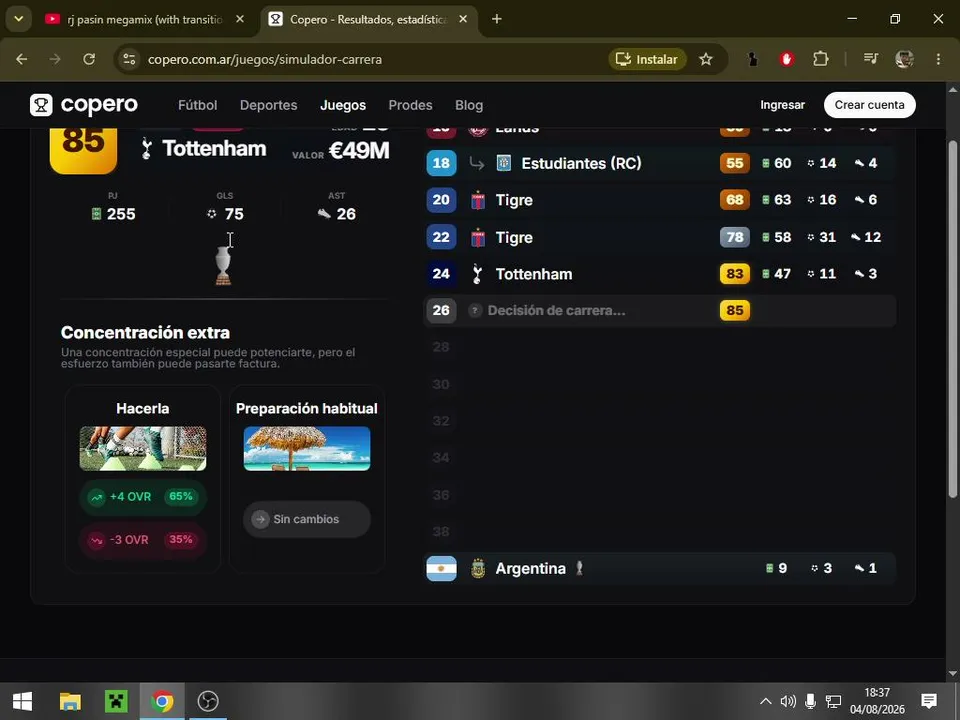Image resolution: width=960 pixels, height=720 pixels.
Task: Click the Copero trophy logo icon
Action: (41, 105)
